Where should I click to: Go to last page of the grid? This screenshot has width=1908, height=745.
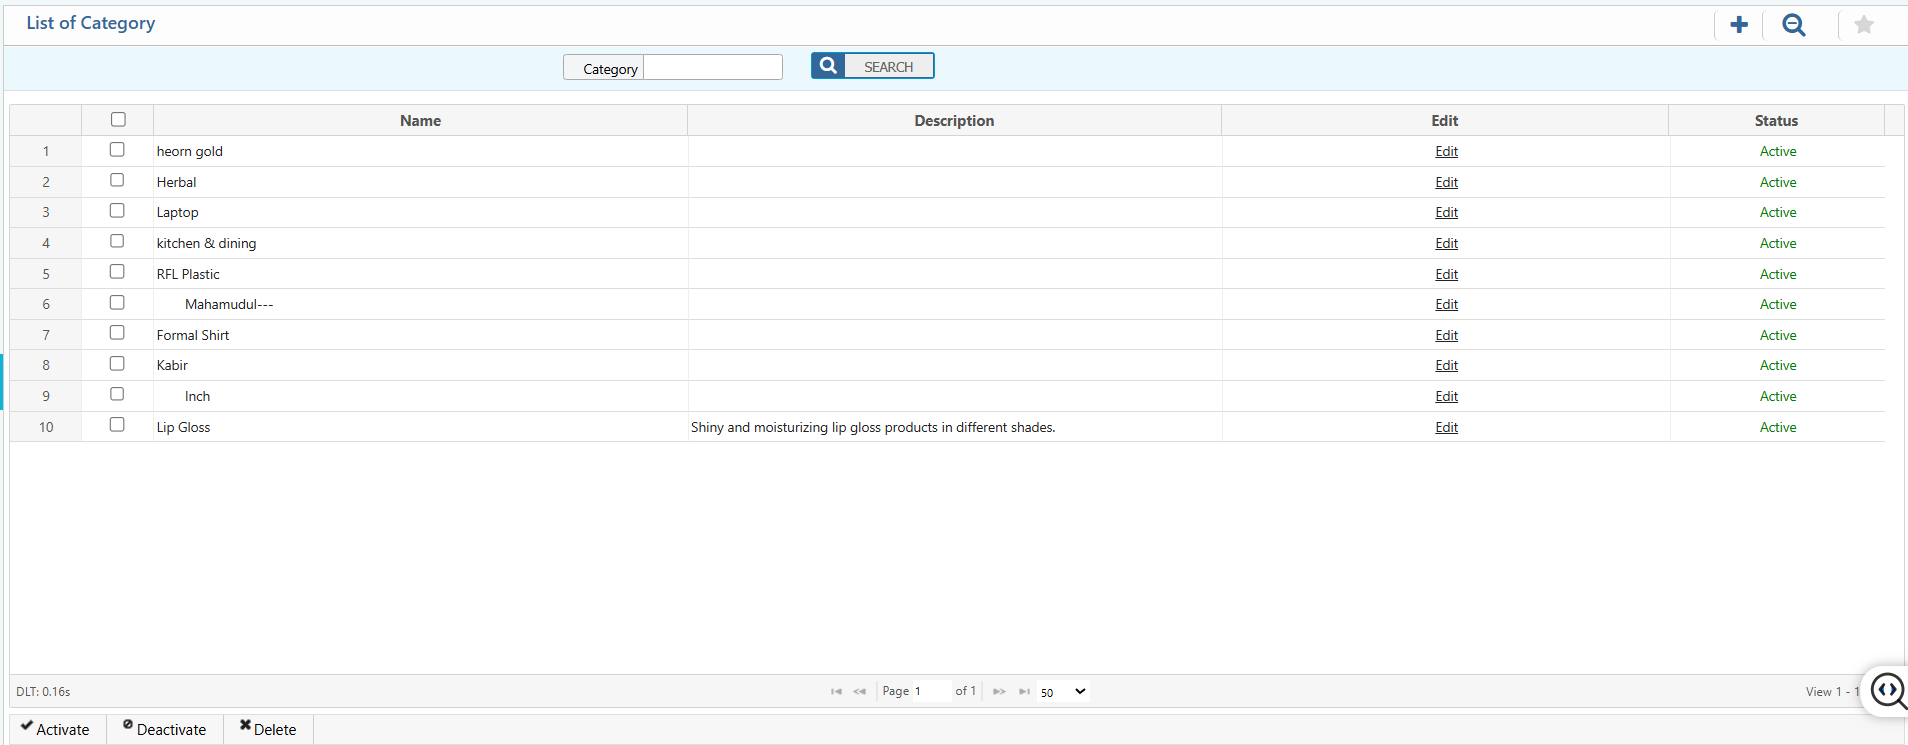(x=1024, y=691)
